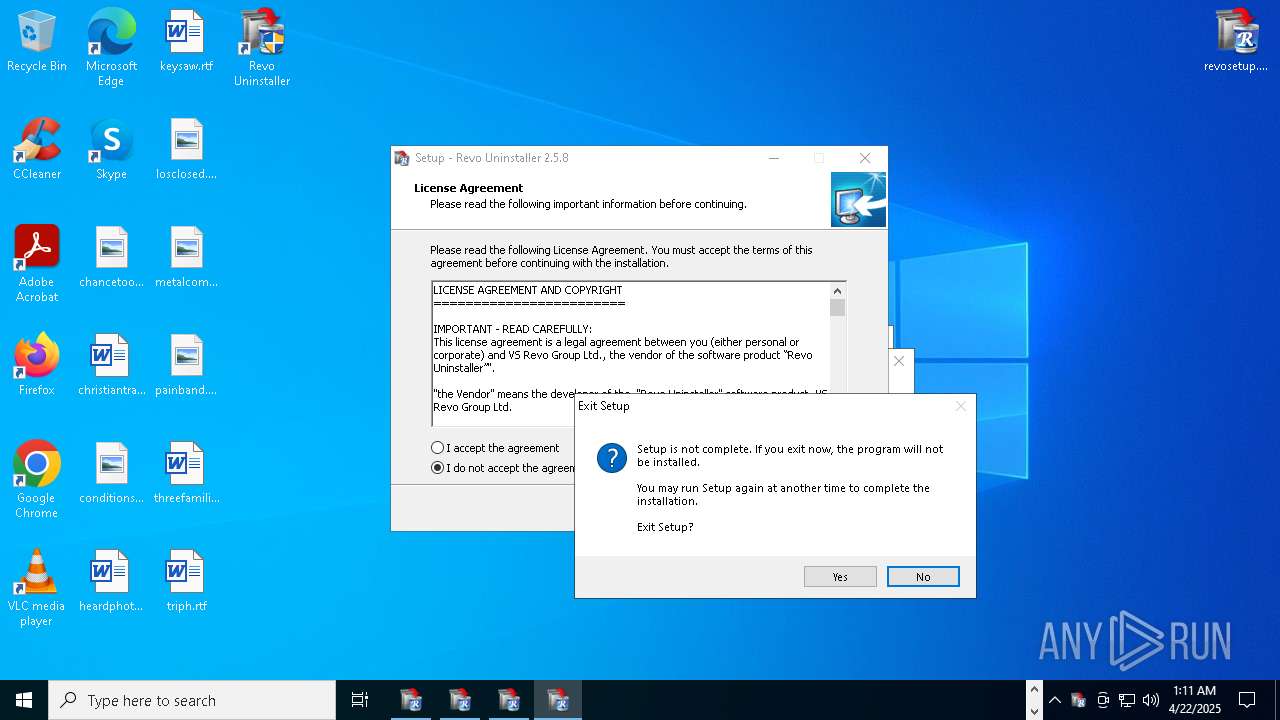Click No to continue the setup
Image resolution: width=1280 pixels, height=720 pixels.
(923, 577)
